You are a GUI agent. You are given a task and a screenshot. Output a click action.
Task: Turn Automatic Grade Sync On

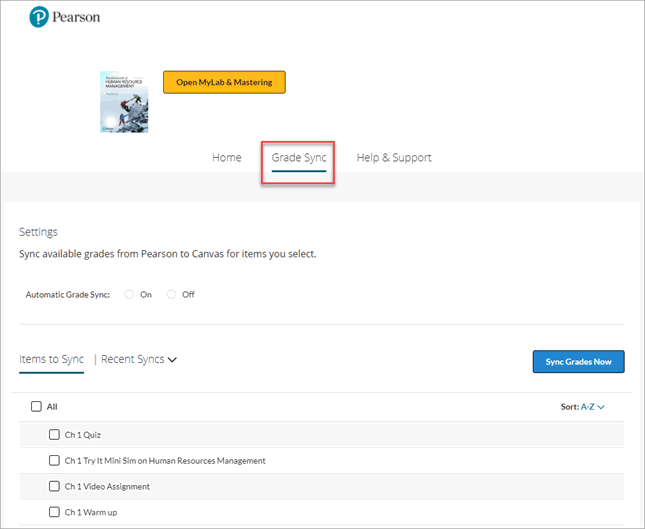click(x=129, y=295)
